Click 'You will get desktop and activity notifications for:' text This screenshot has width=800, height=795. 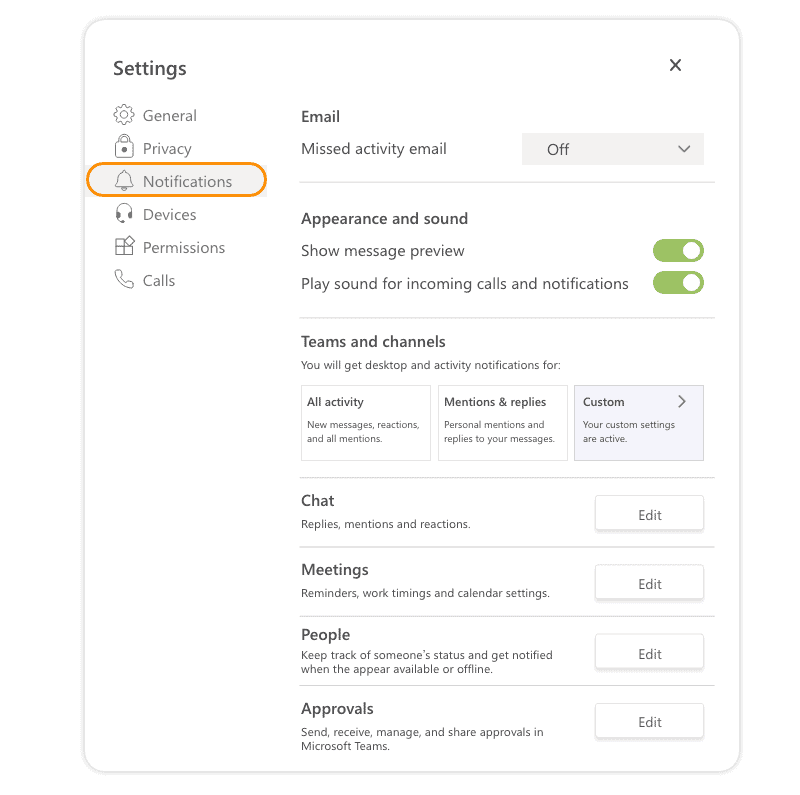[431, 365]
